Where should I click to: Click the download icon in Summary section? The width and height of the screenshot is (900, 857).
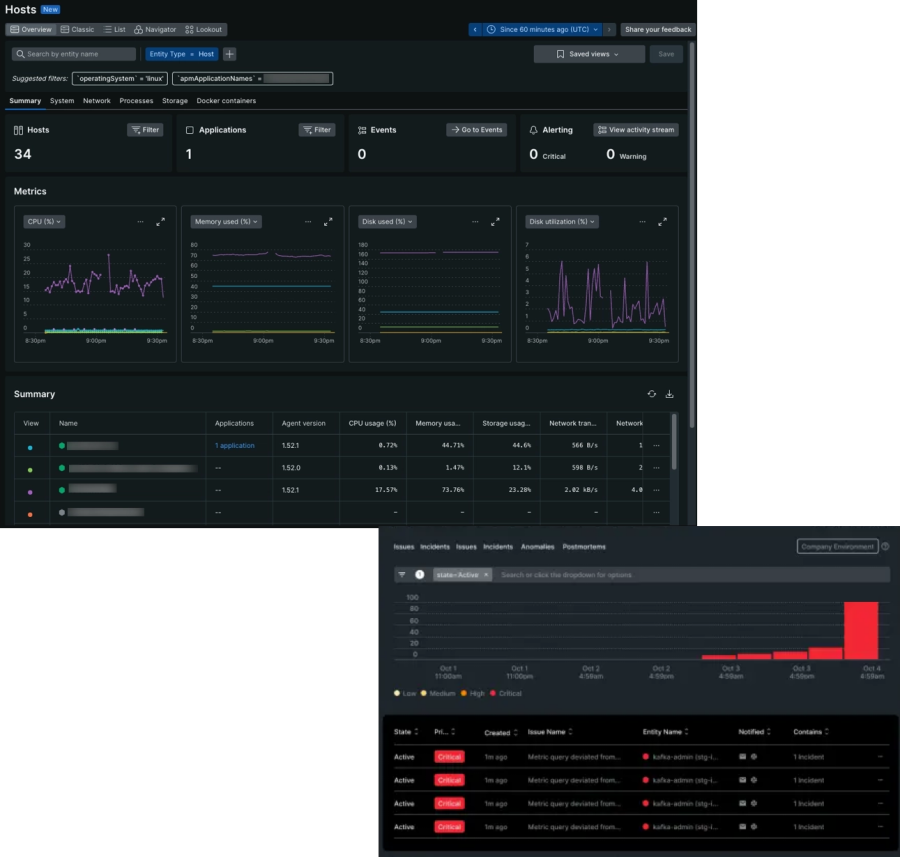click(669, 394)
